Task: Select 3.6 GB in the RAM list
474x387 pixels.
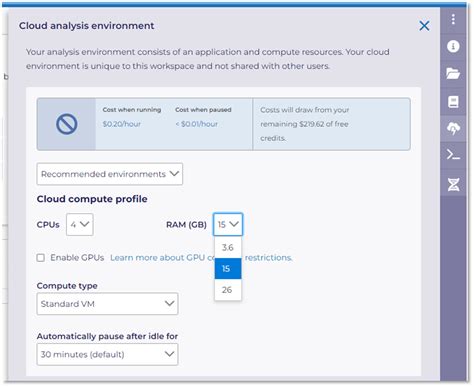Action: (228, 247)
